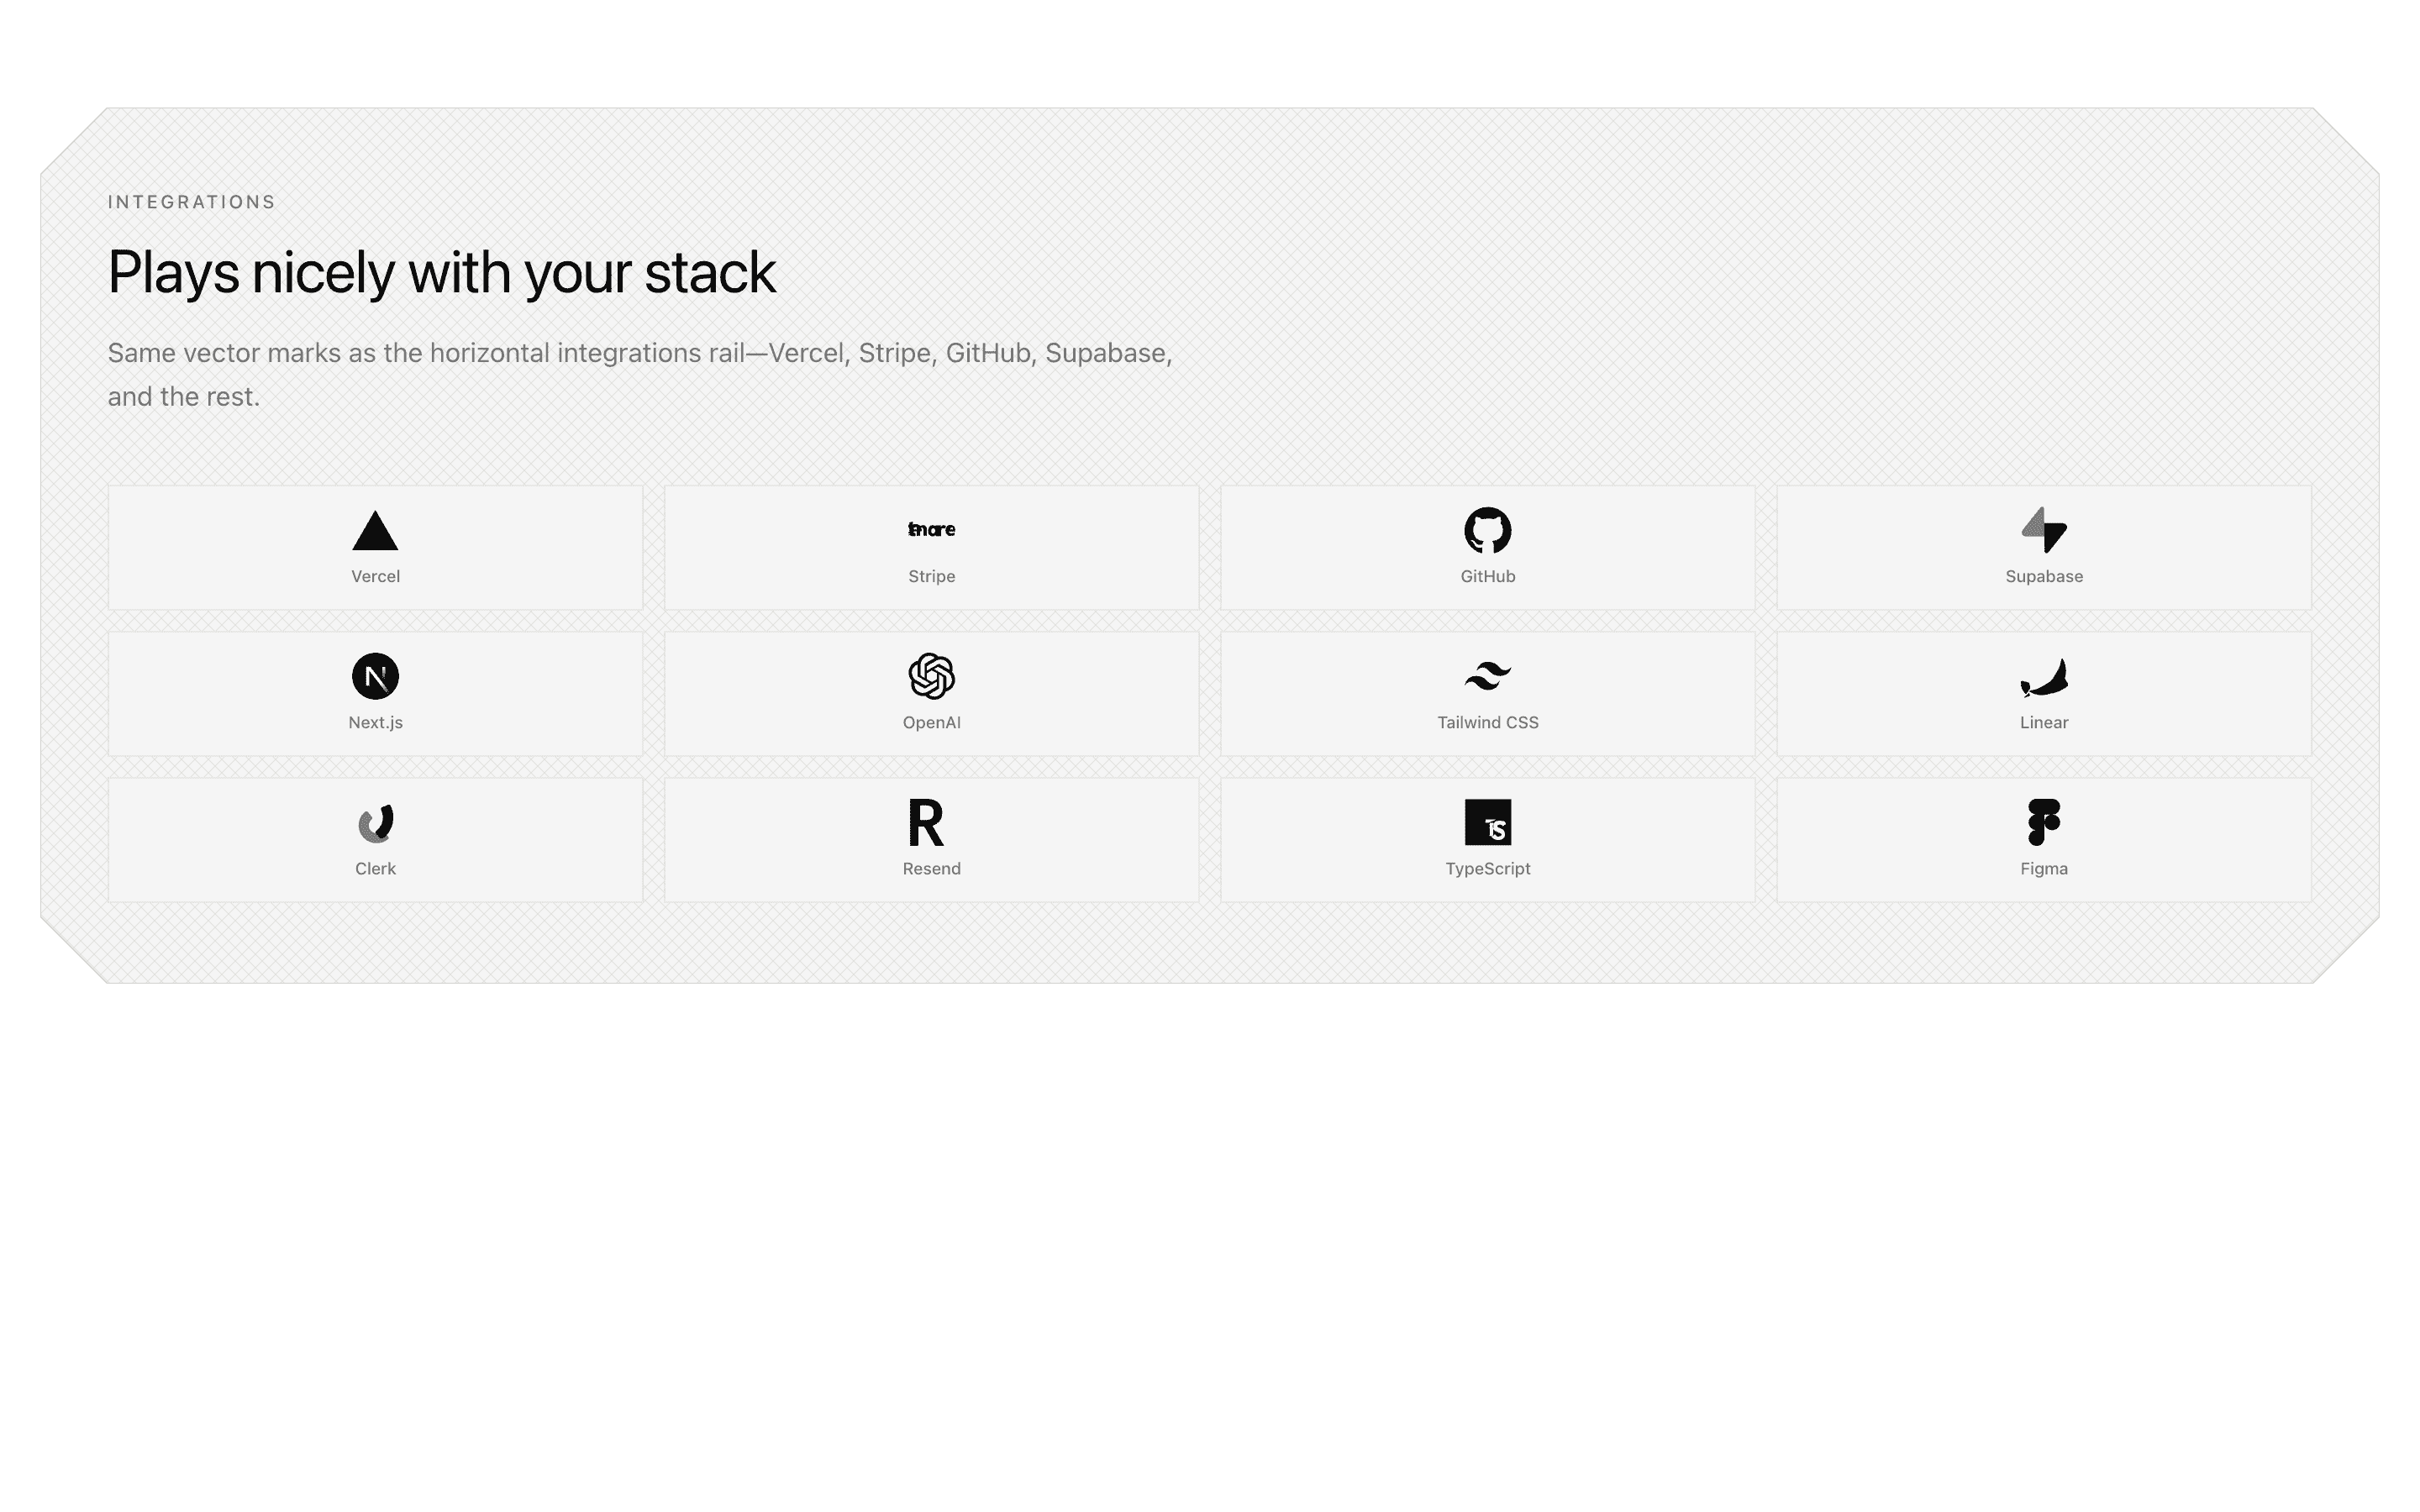Select the Supabase lightning bolt logo
Screen dimensions: 2420x1512
click(2044, 531)
